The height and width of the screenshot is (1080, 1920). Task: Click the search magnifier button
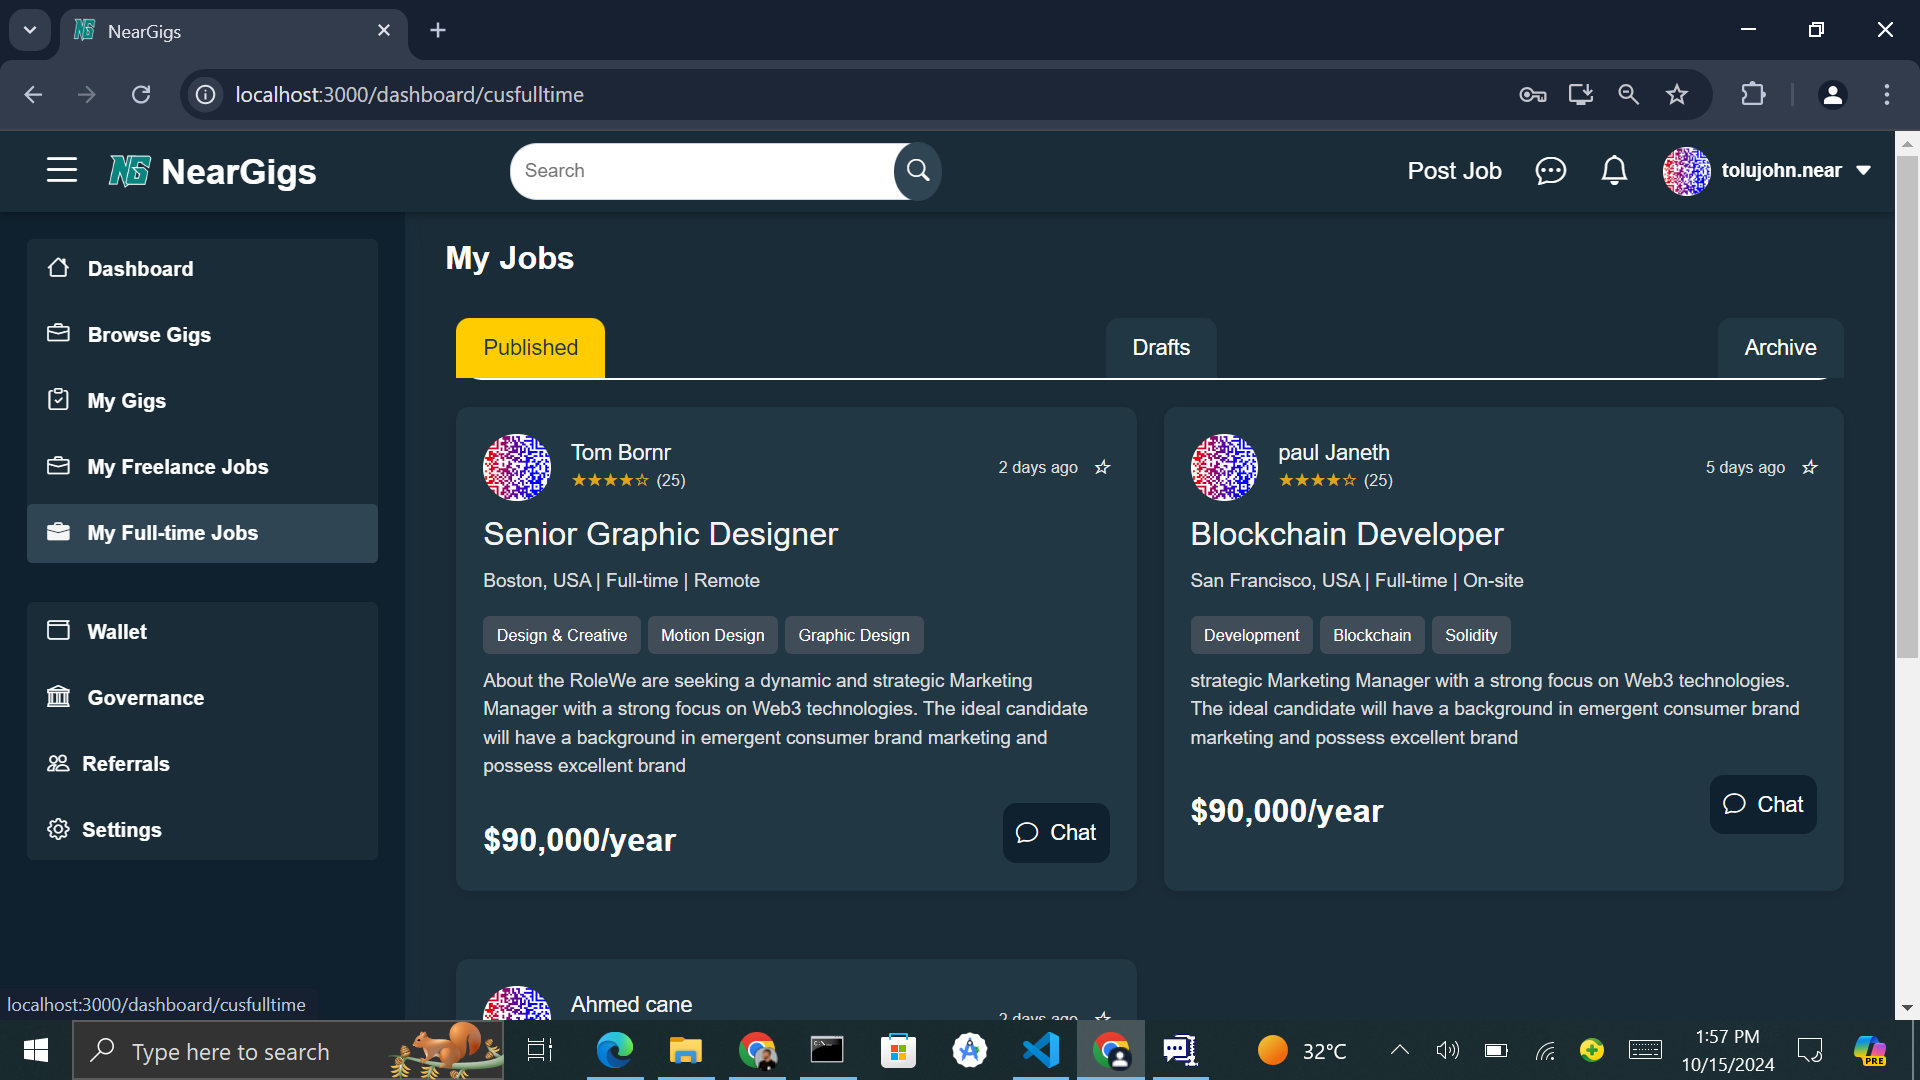[917, 171]
